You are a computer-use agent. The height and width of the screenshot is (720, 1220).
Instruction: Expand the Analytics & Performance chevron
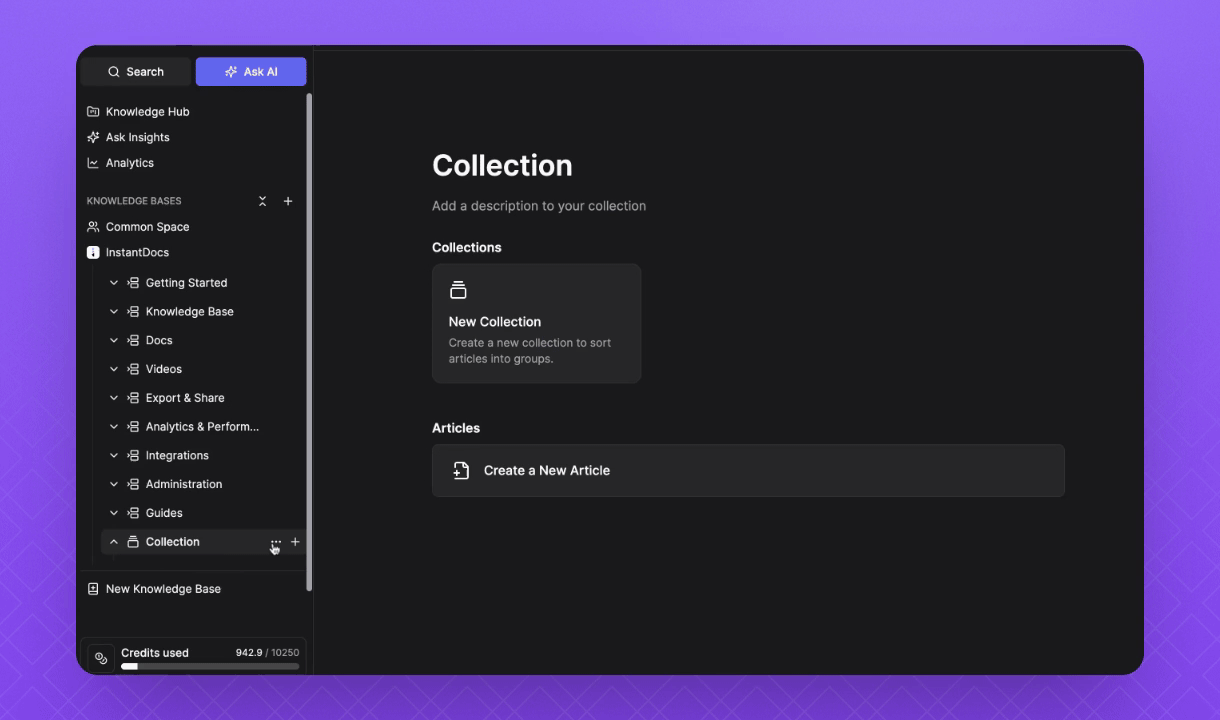tap(114, 427)
